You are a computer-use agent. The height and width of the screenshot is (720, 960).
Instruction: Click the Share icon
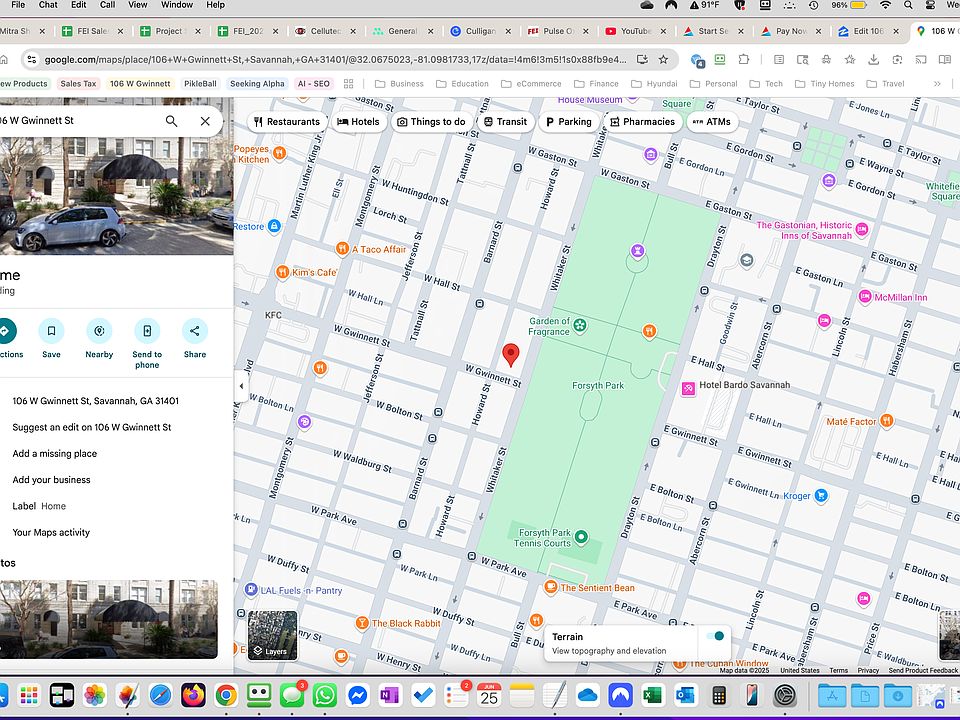[x=195, y=331]
